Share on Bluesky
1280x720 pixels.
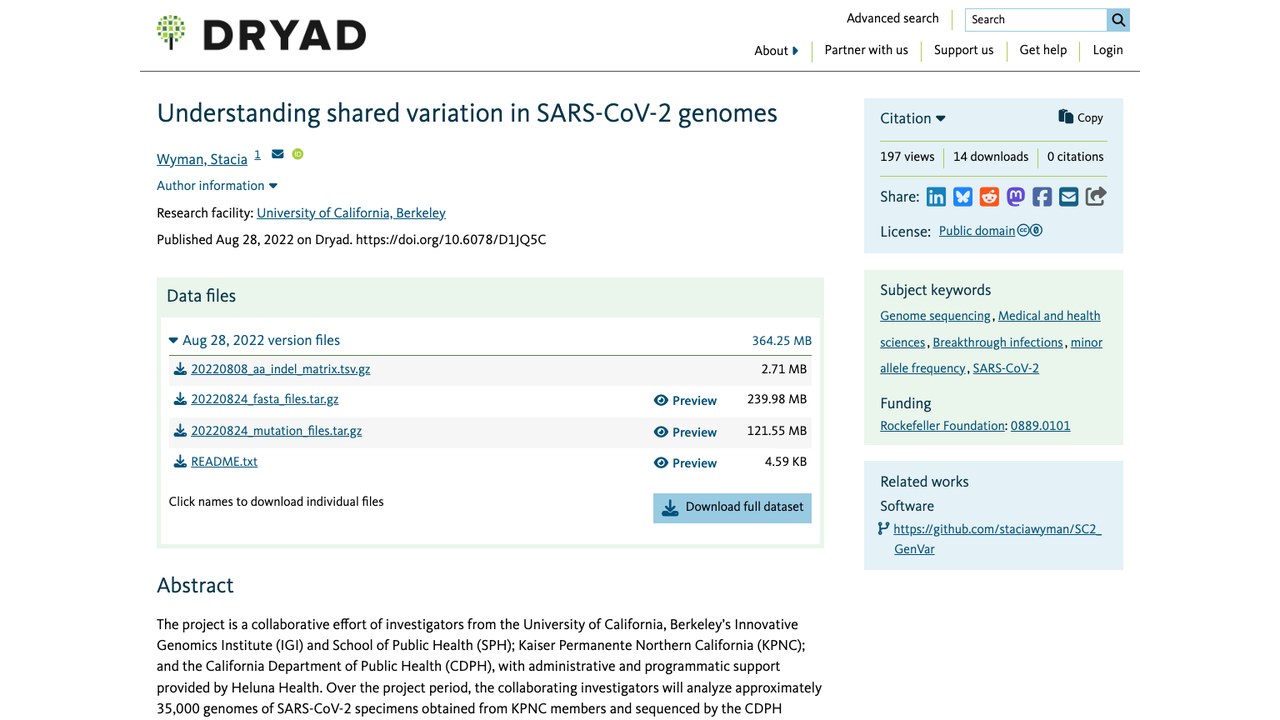(962, 197)
